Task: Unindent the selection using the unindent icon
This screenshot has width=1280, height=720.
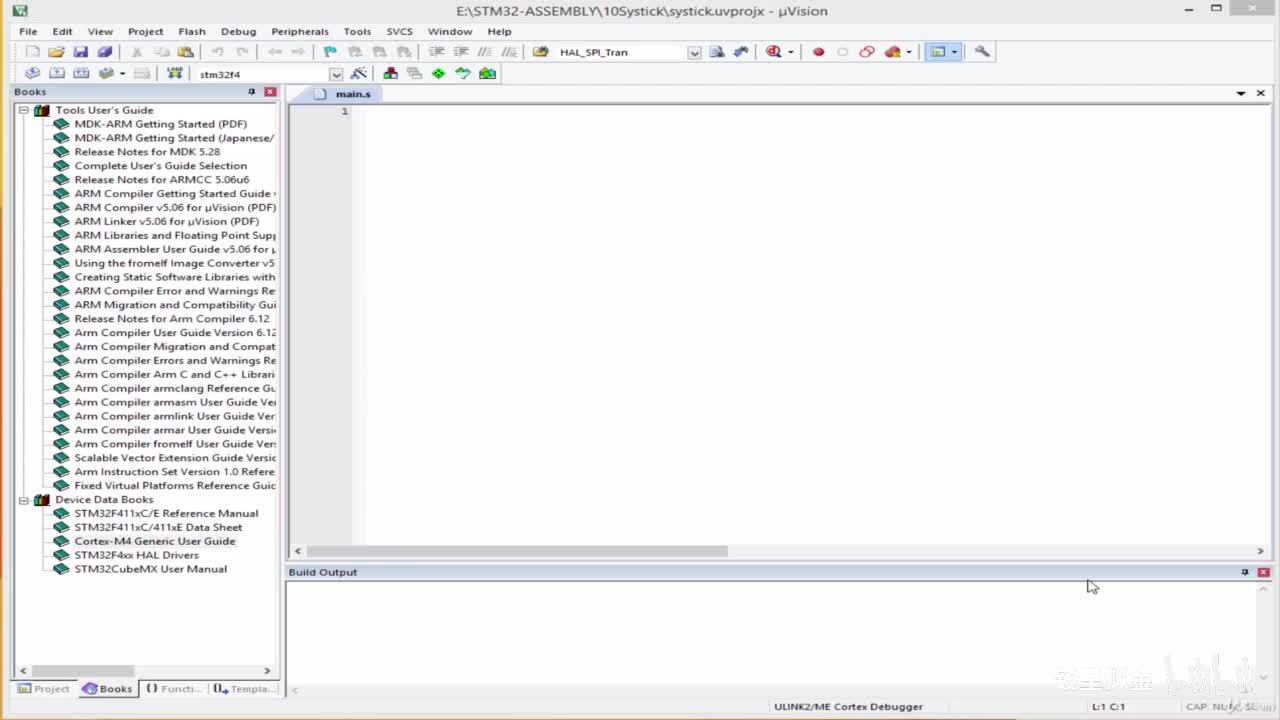Action: 461,52
